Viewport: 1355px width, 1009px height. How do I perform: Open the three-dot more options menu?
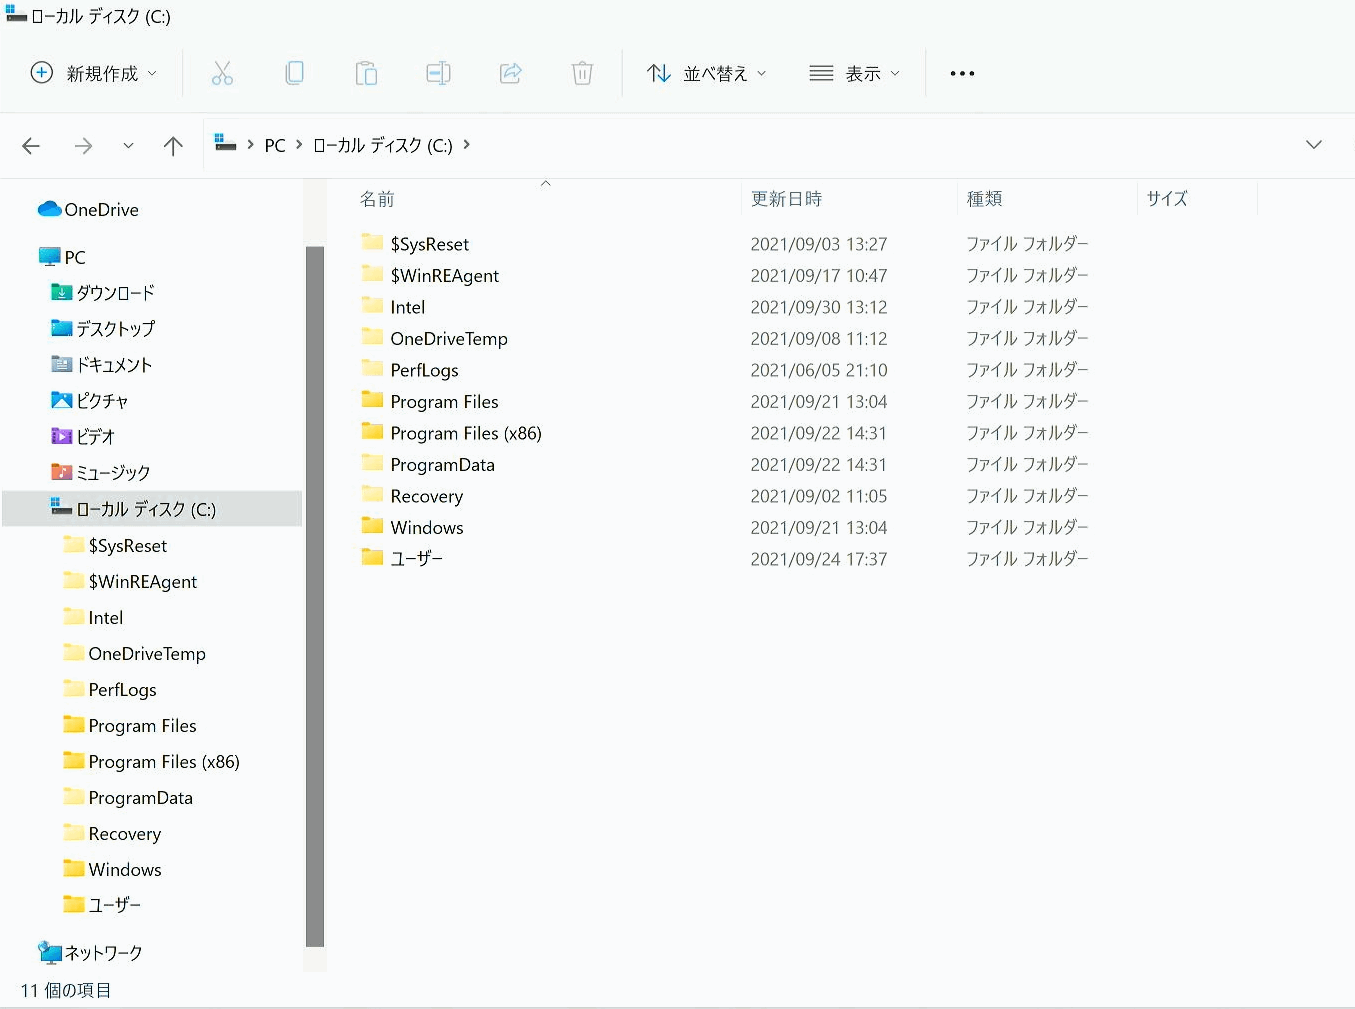click(x=962, y=73)
